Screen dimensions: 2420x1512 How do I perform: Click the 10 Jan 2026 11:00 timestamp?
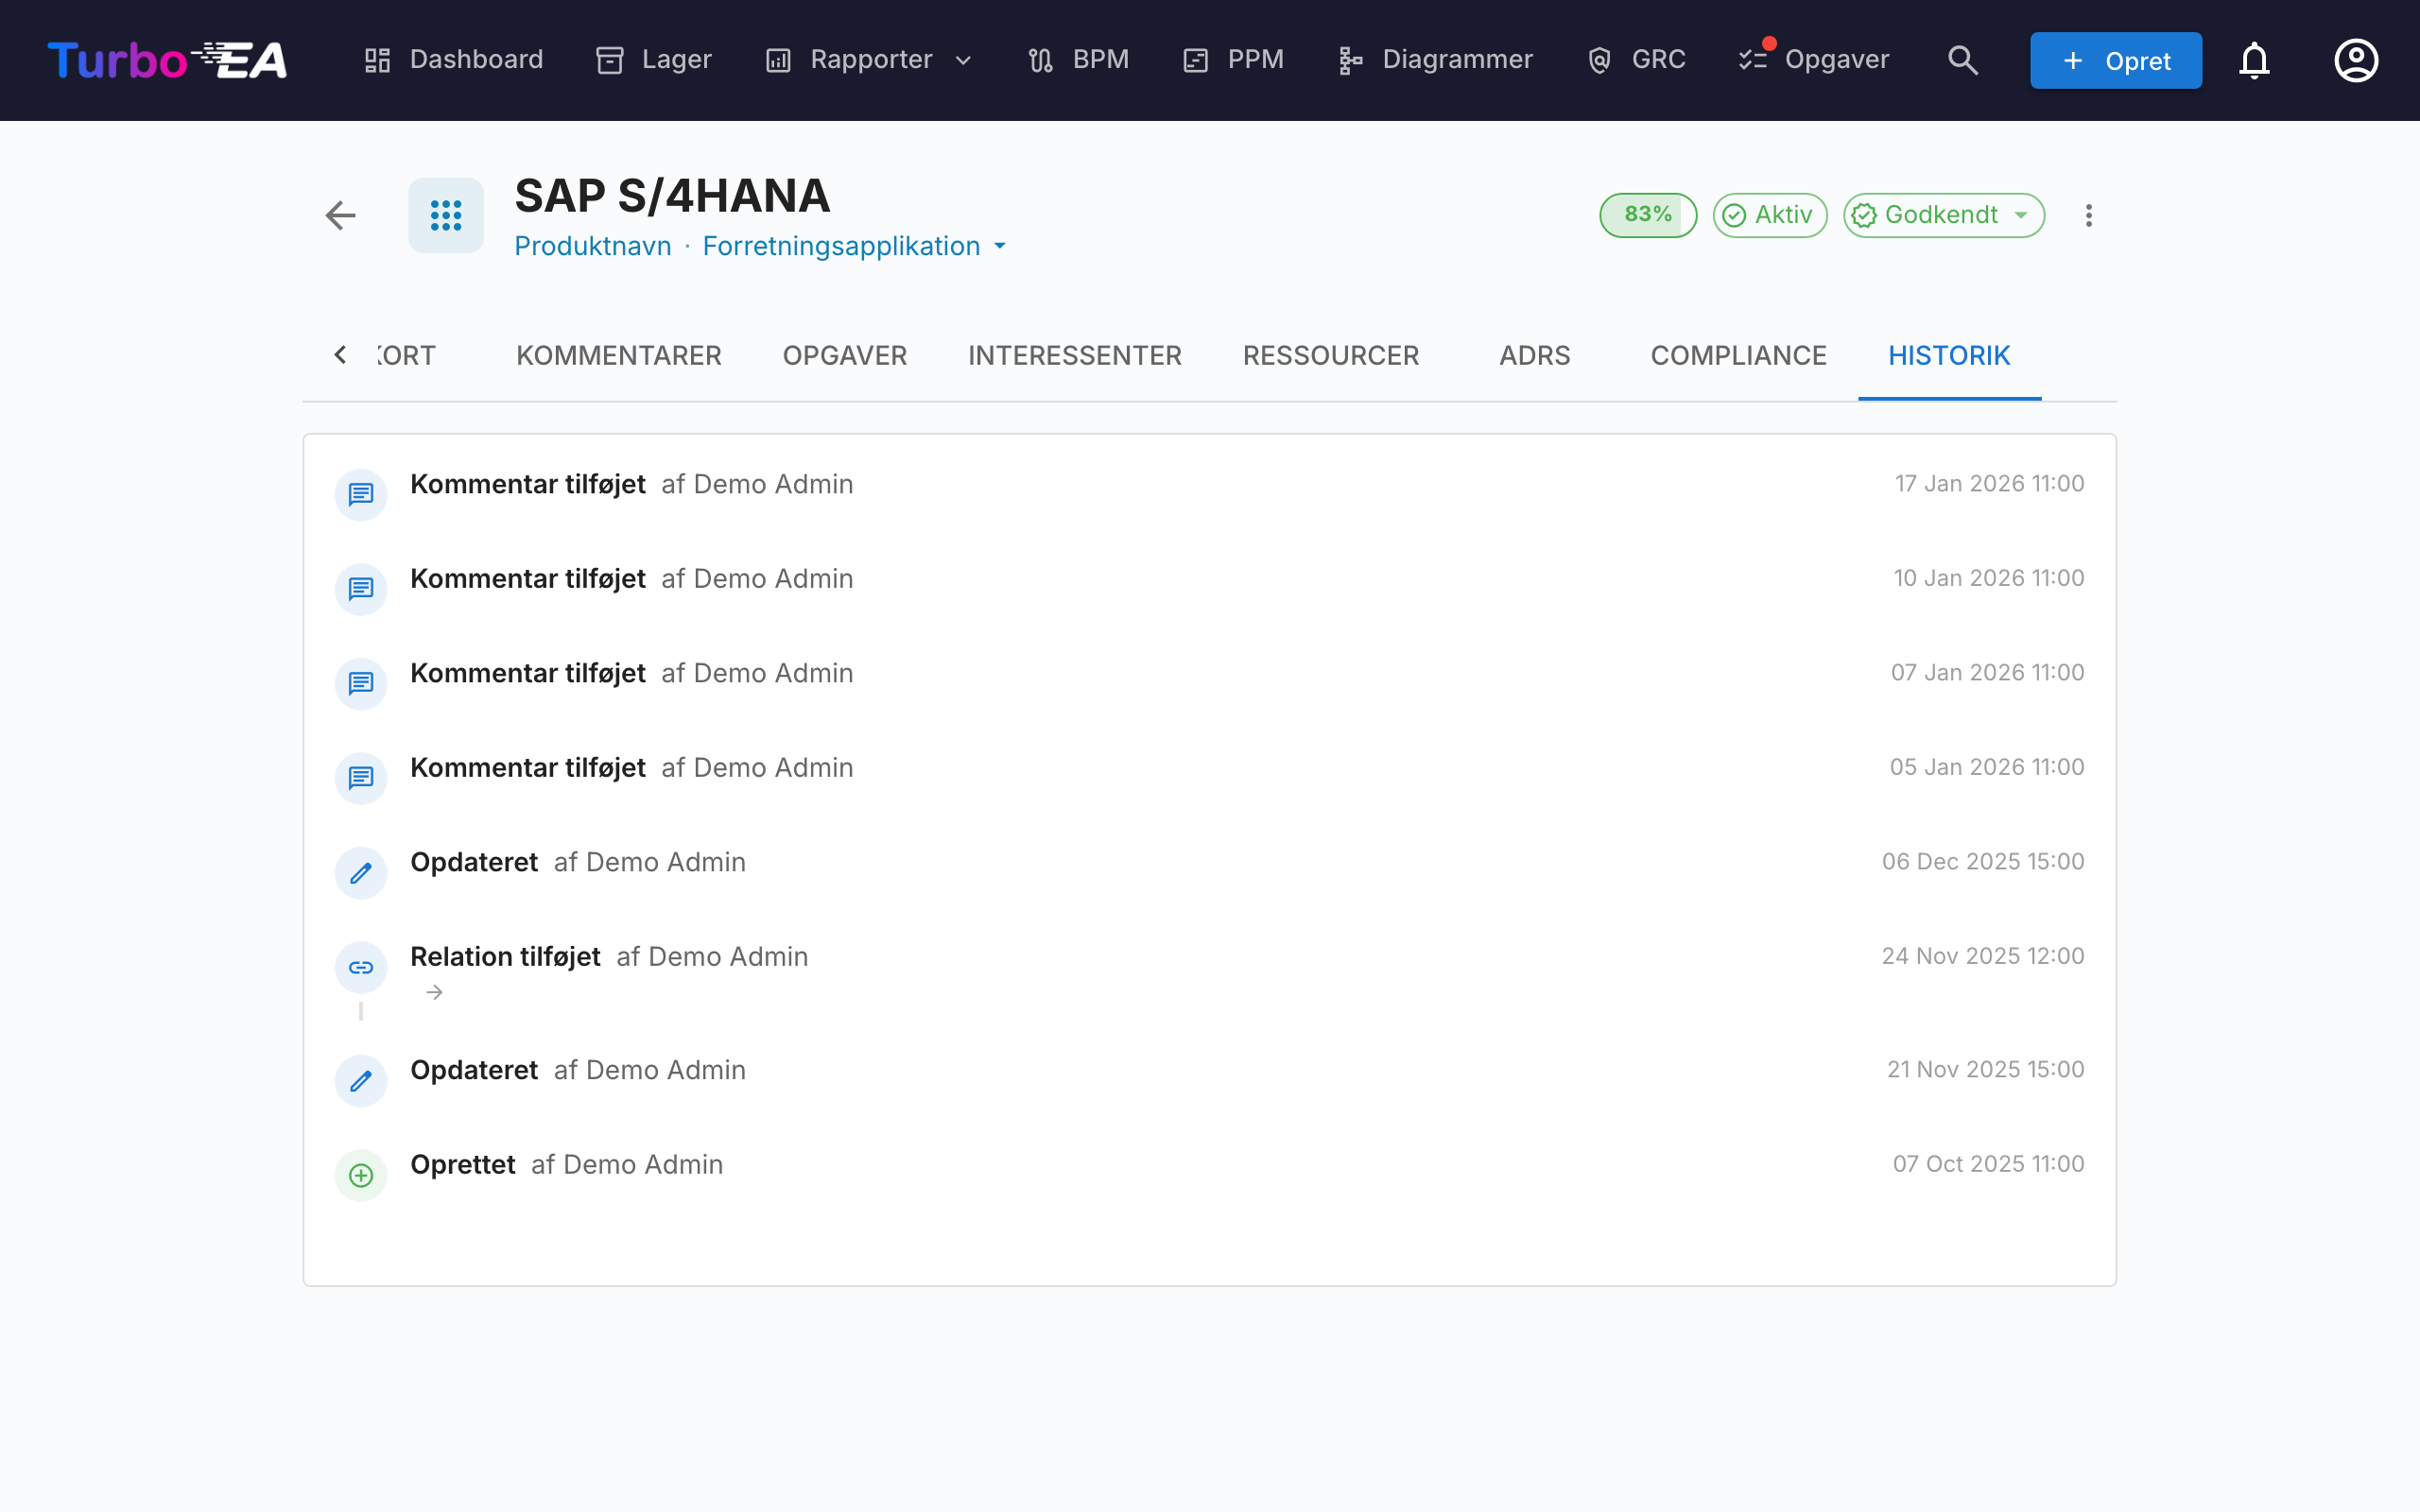1988,578
